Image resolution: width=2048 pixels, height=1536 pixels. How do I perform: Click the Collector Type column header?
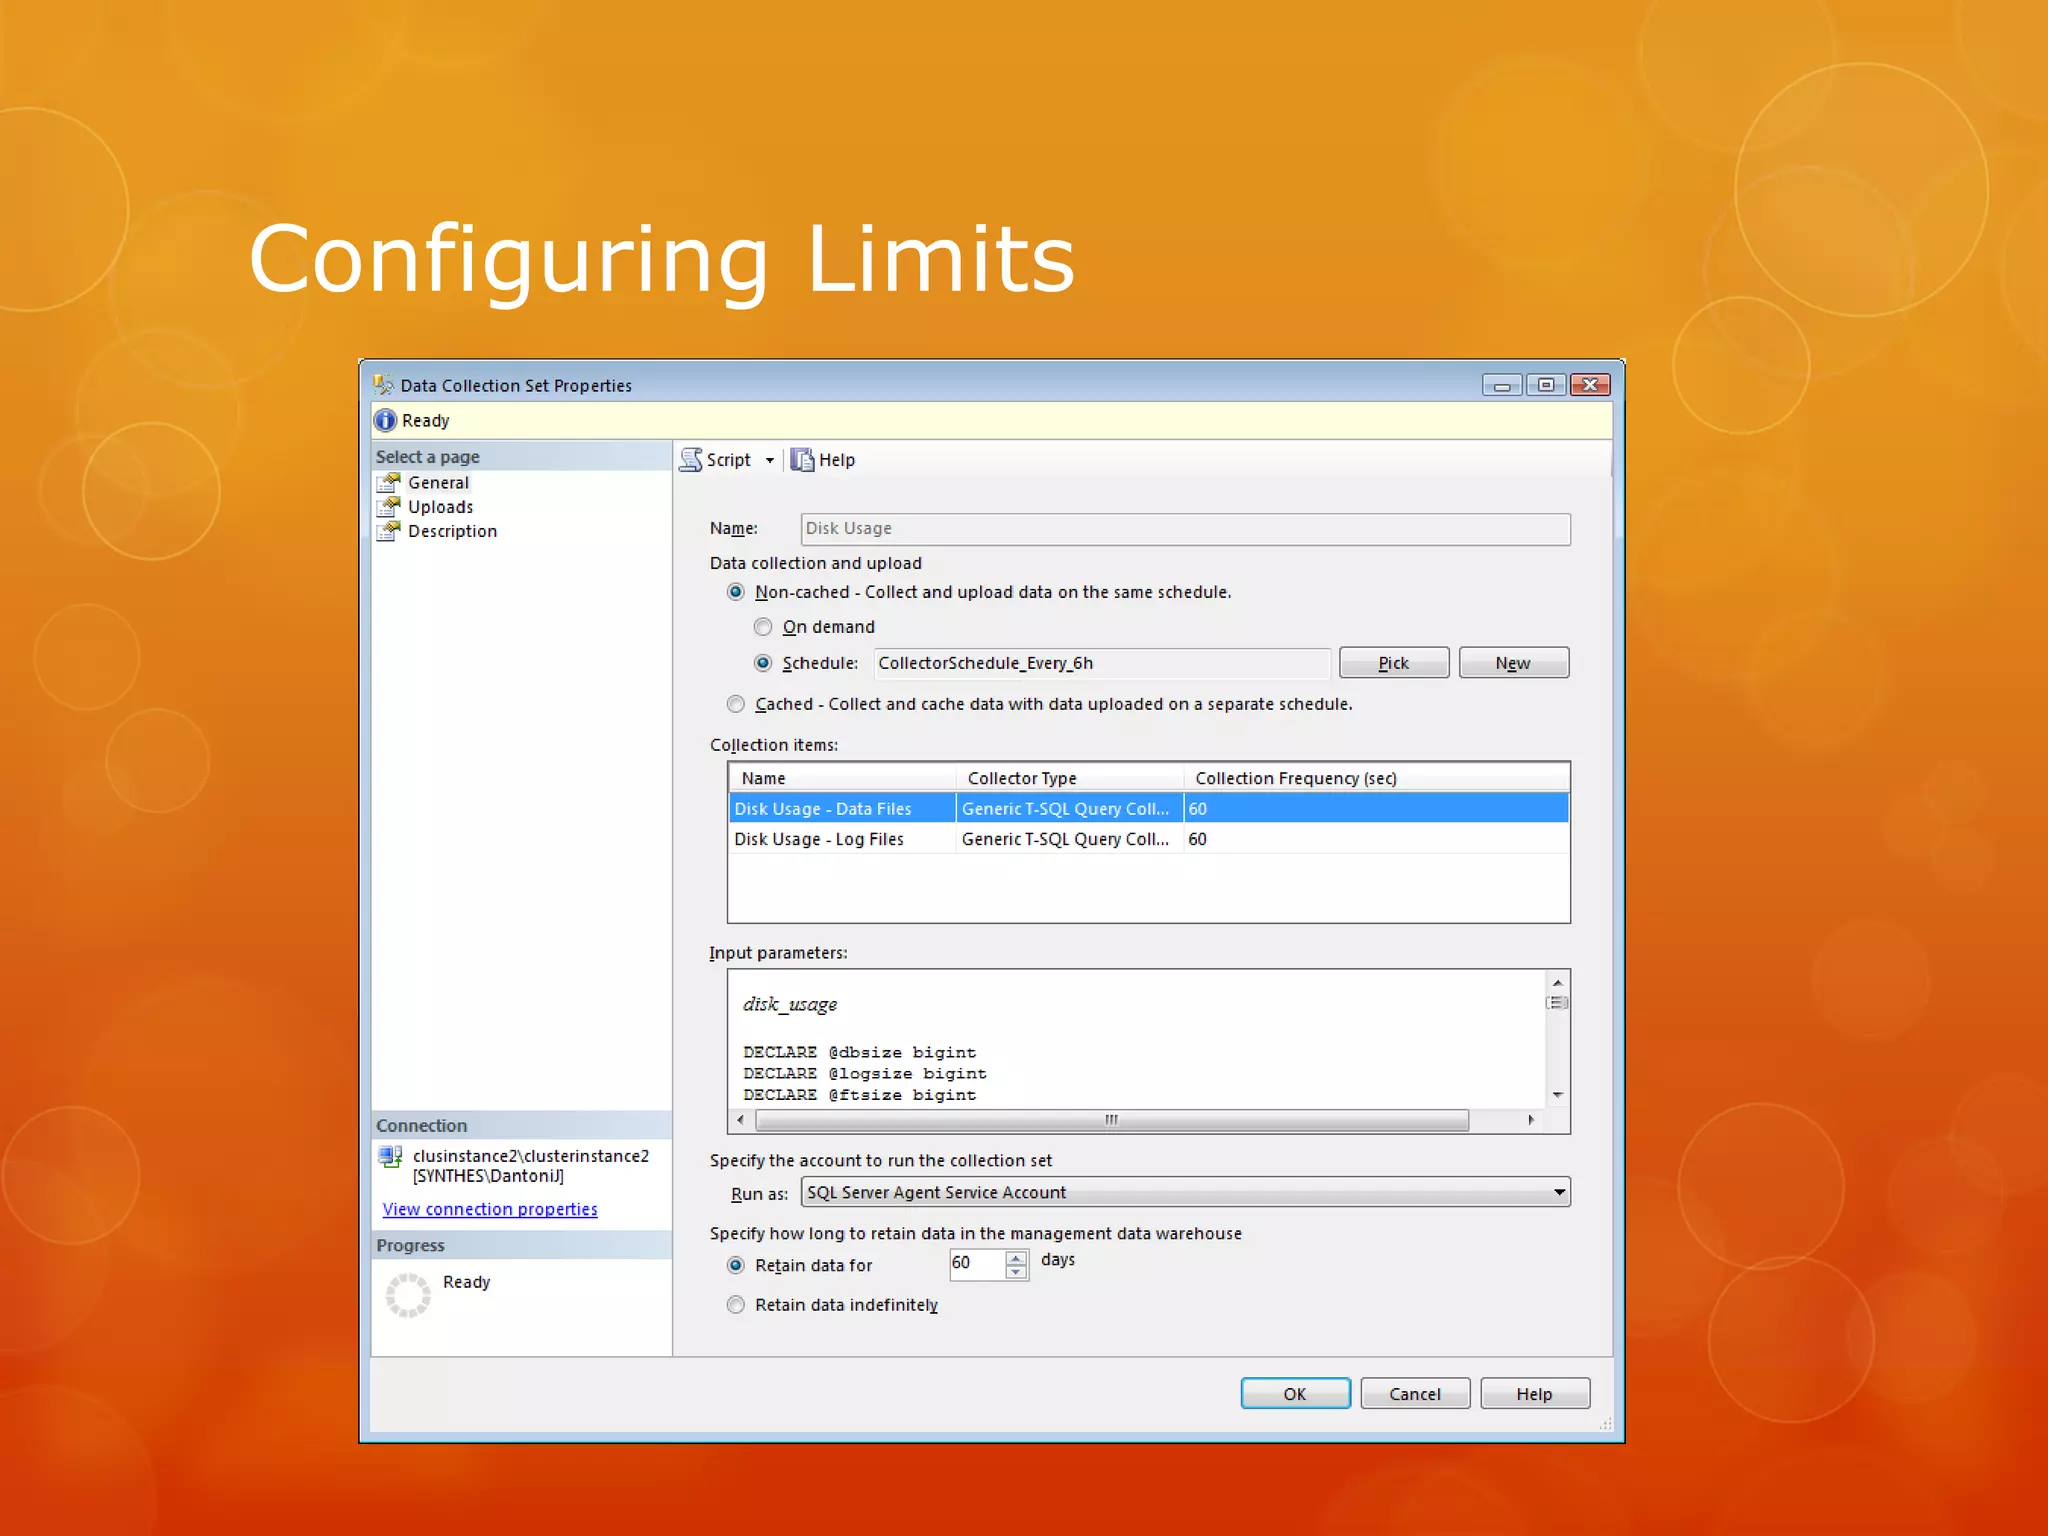click(x=1070, y=778)
